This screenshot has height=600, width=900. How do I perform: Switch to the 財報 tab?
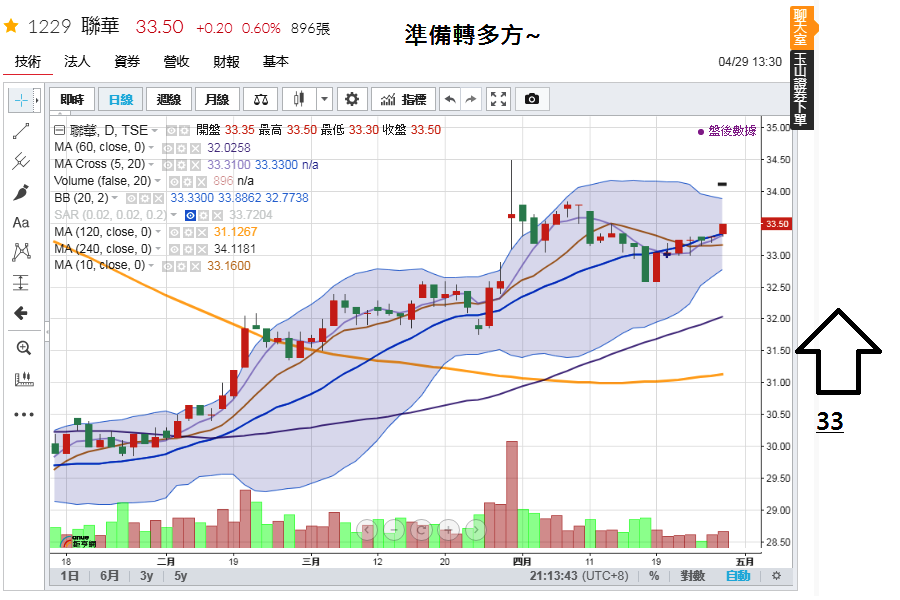coord(226,61)
